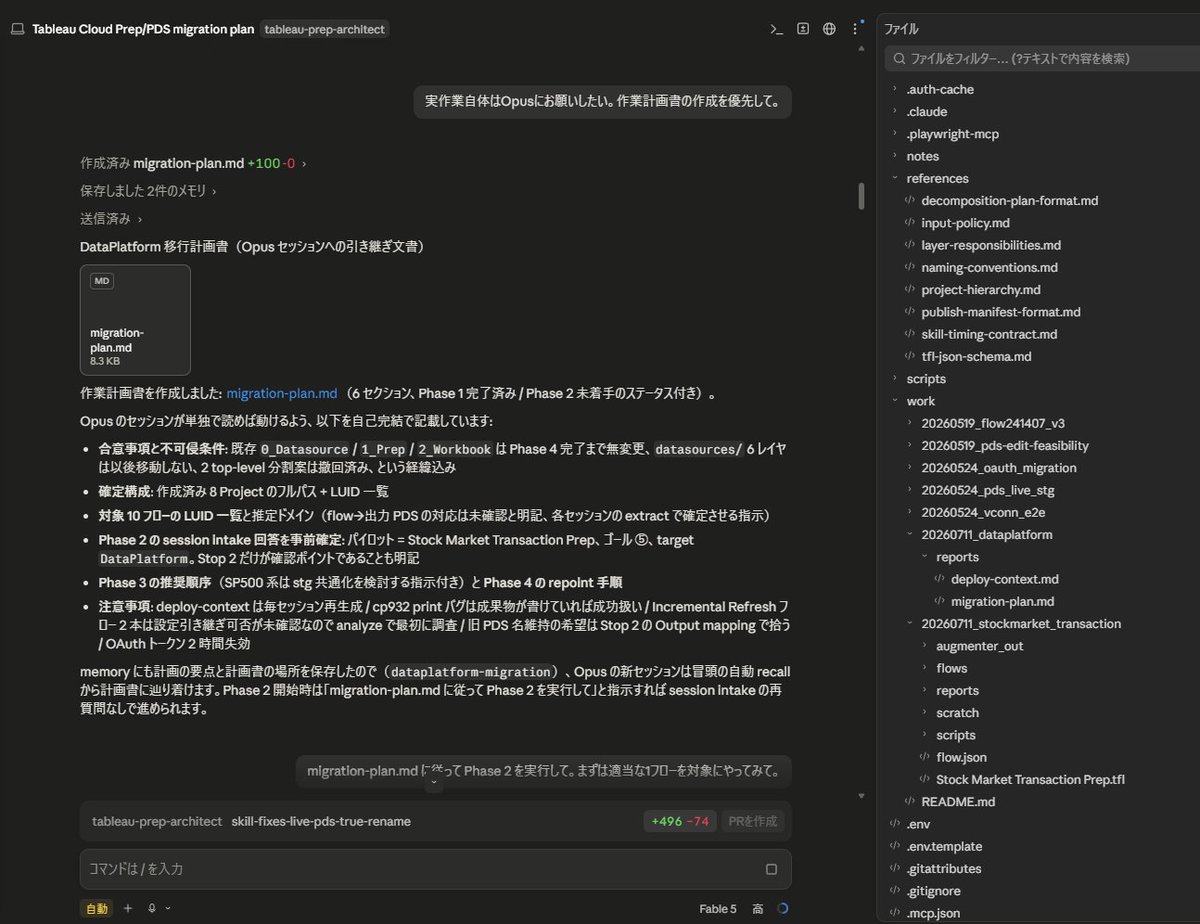Image resolution: width=1200 pixels, height=924 pixels.
Task: Open the terminal panel icon
Action: [776, 29]
